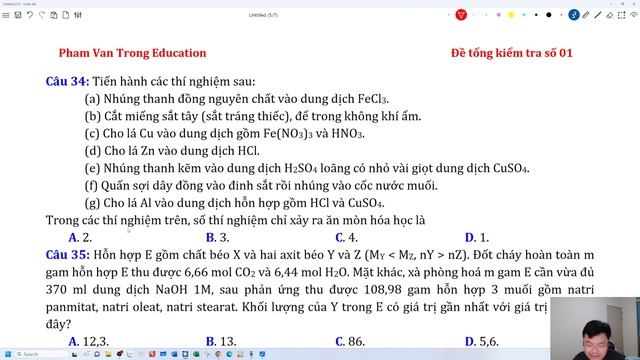Click the 'Câu 34:' heading
The height and width of the screenshot is (360, 640).
pyautogui.click(x=67, y=81)
